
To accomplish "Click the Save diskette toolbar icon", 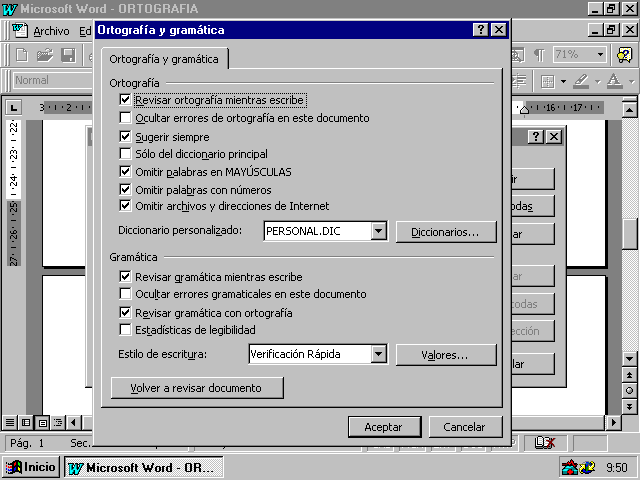I will (68, 54).
